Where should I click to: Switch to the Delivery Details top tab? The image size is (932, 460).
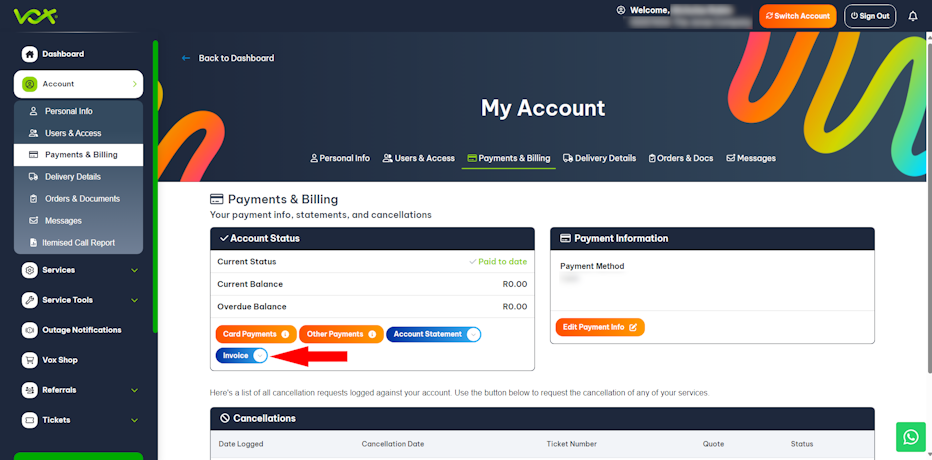[599, 158]
